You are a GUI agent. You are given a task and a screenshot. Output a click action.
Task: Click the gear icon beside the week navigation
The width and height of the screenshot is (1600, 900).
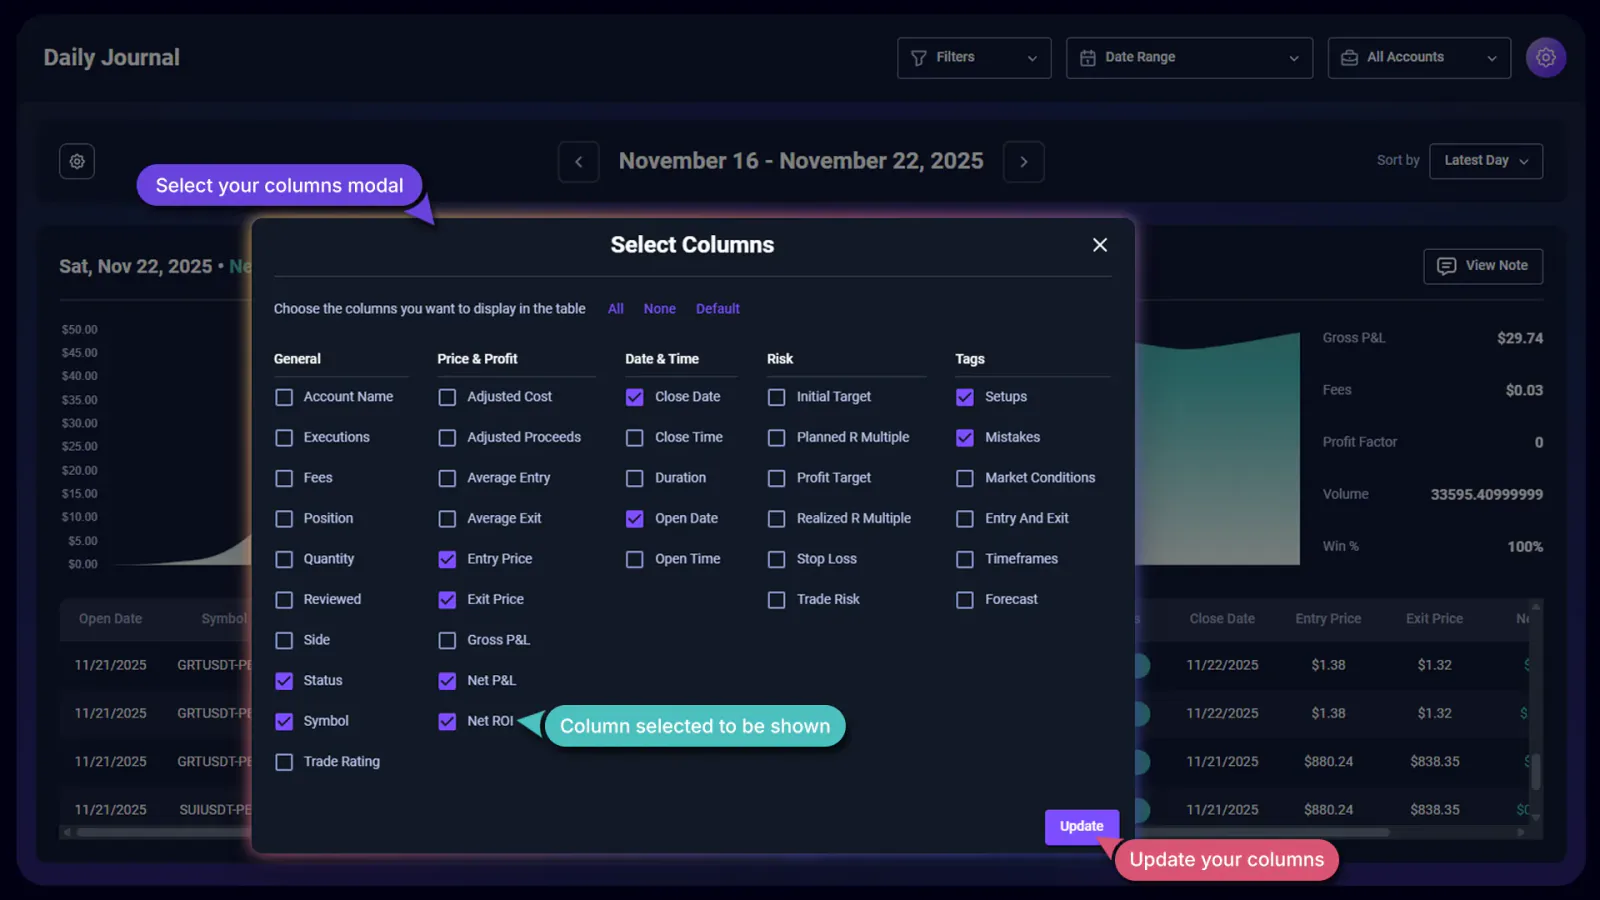click(x=77, y=161)
